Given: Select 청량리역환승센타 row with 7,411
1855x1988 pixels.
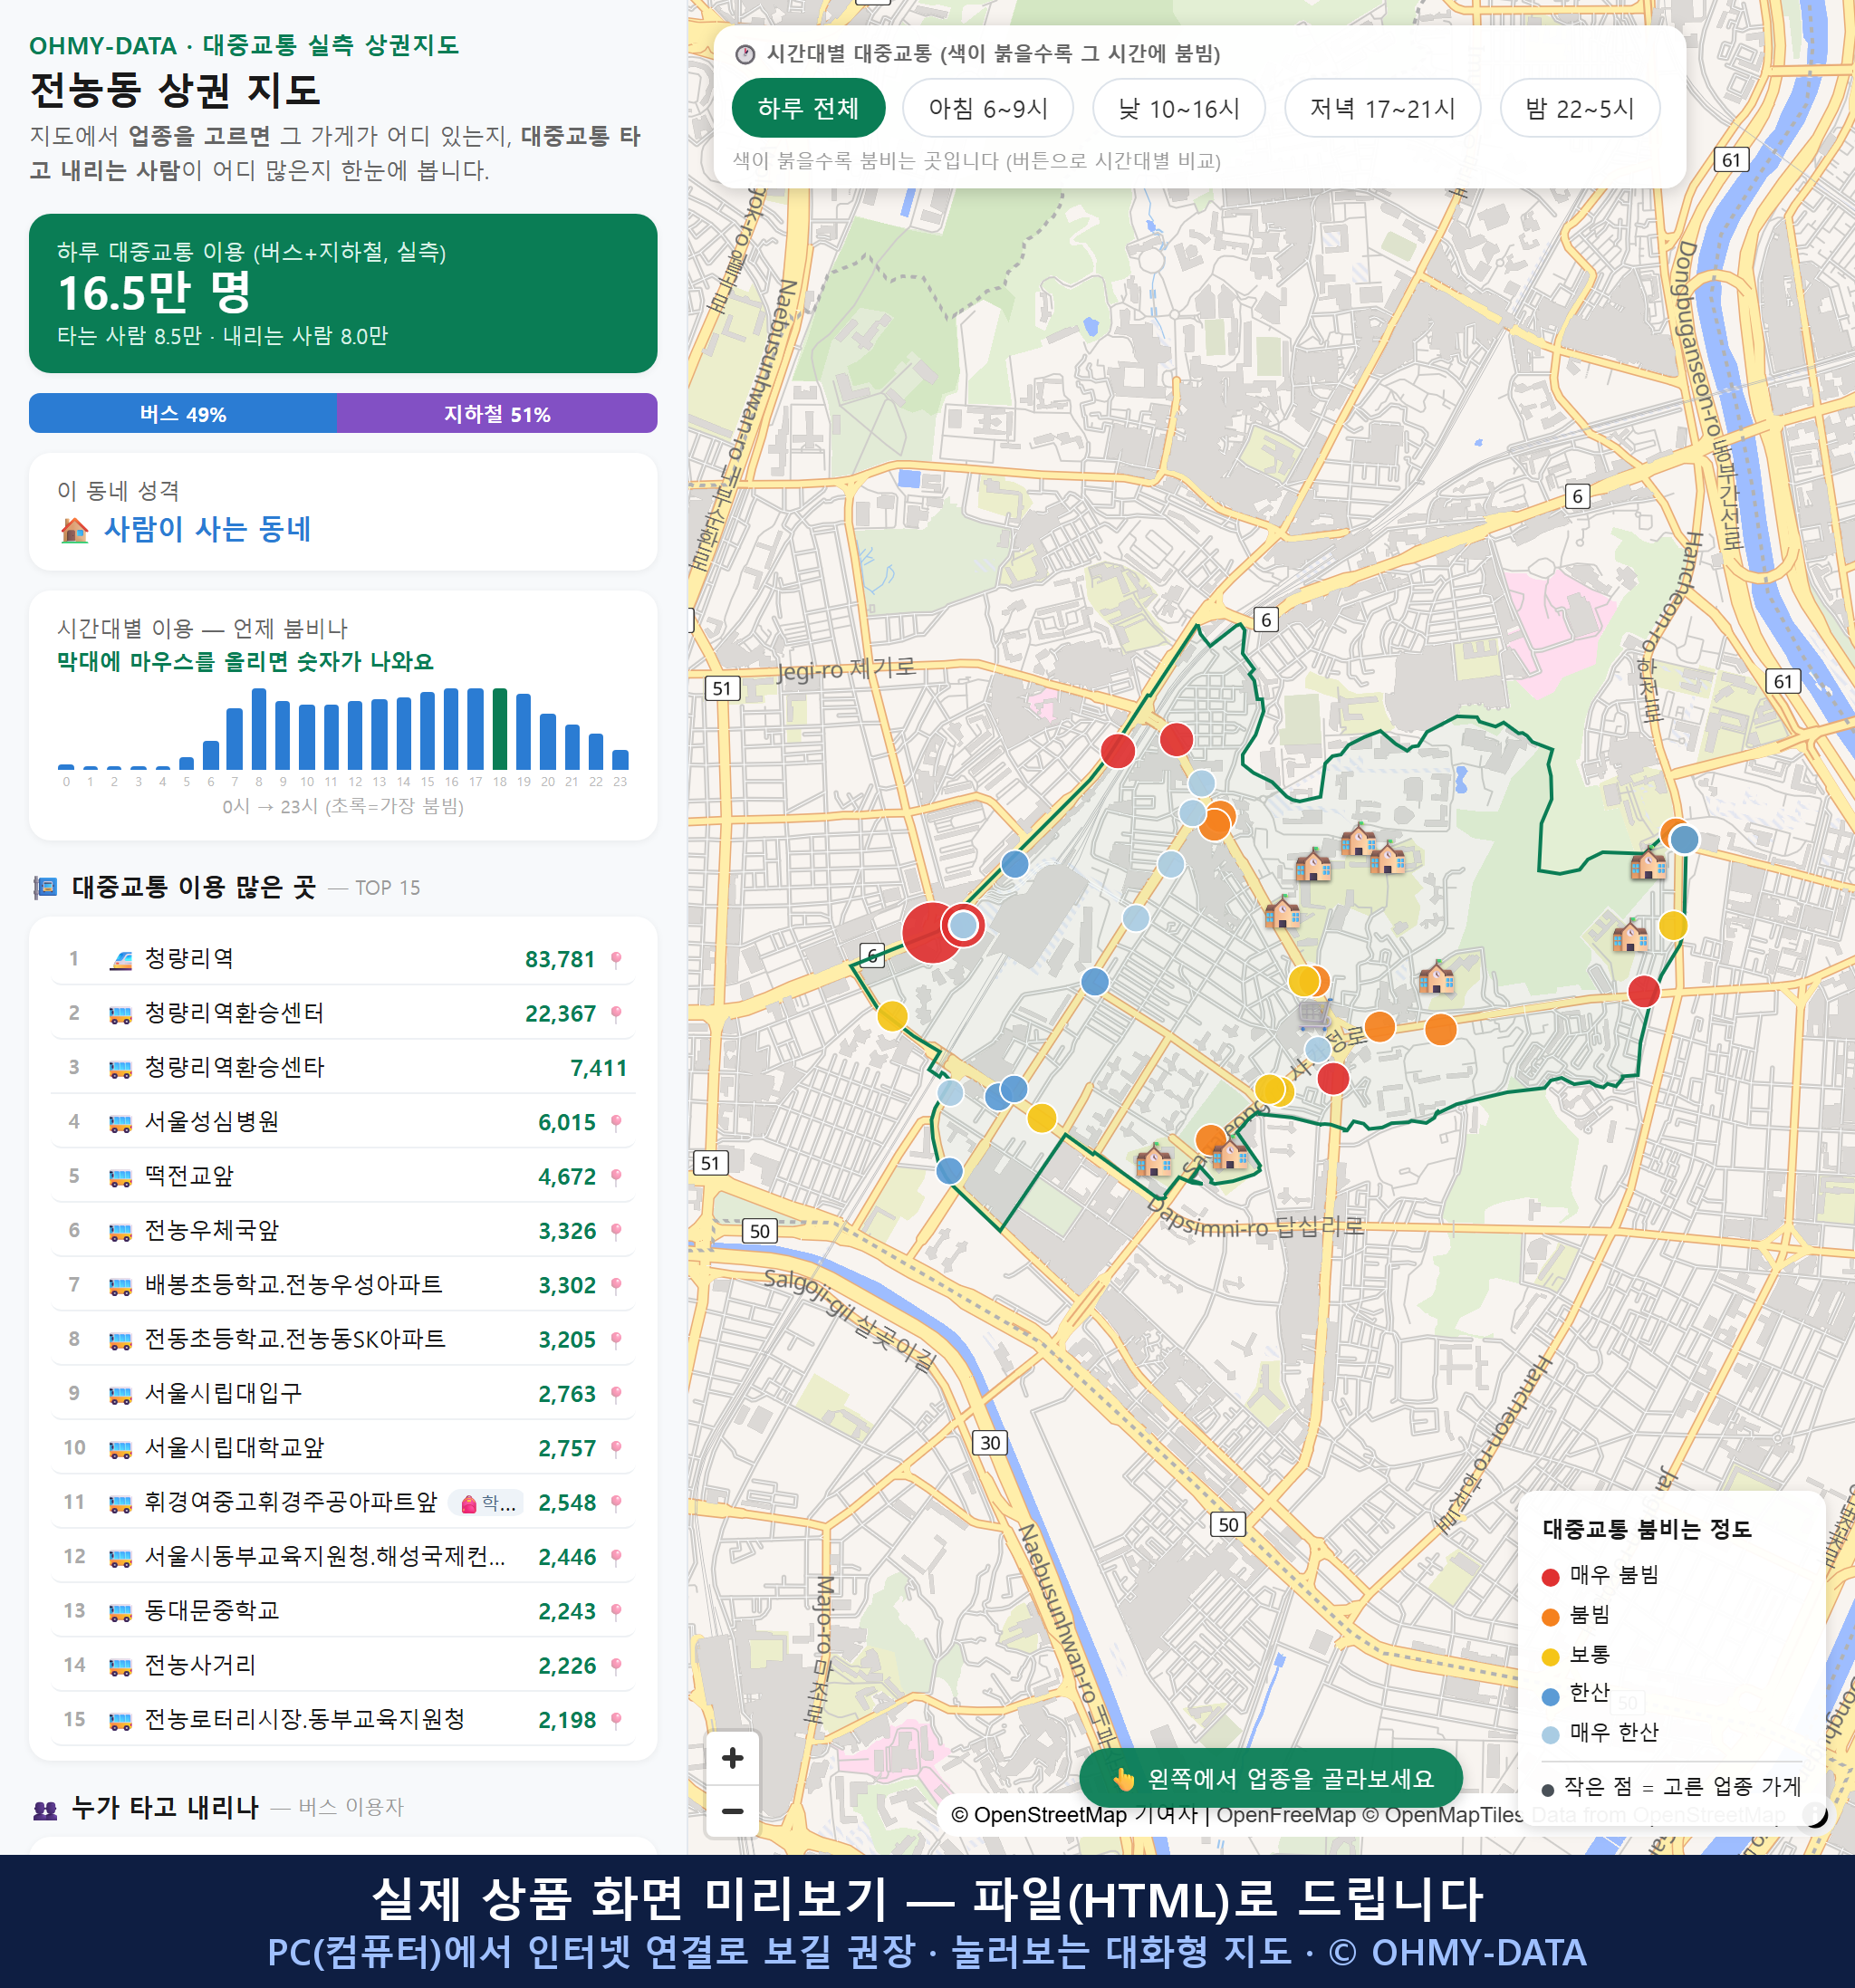Looking at the screenshot, I should pos(343,1067).
